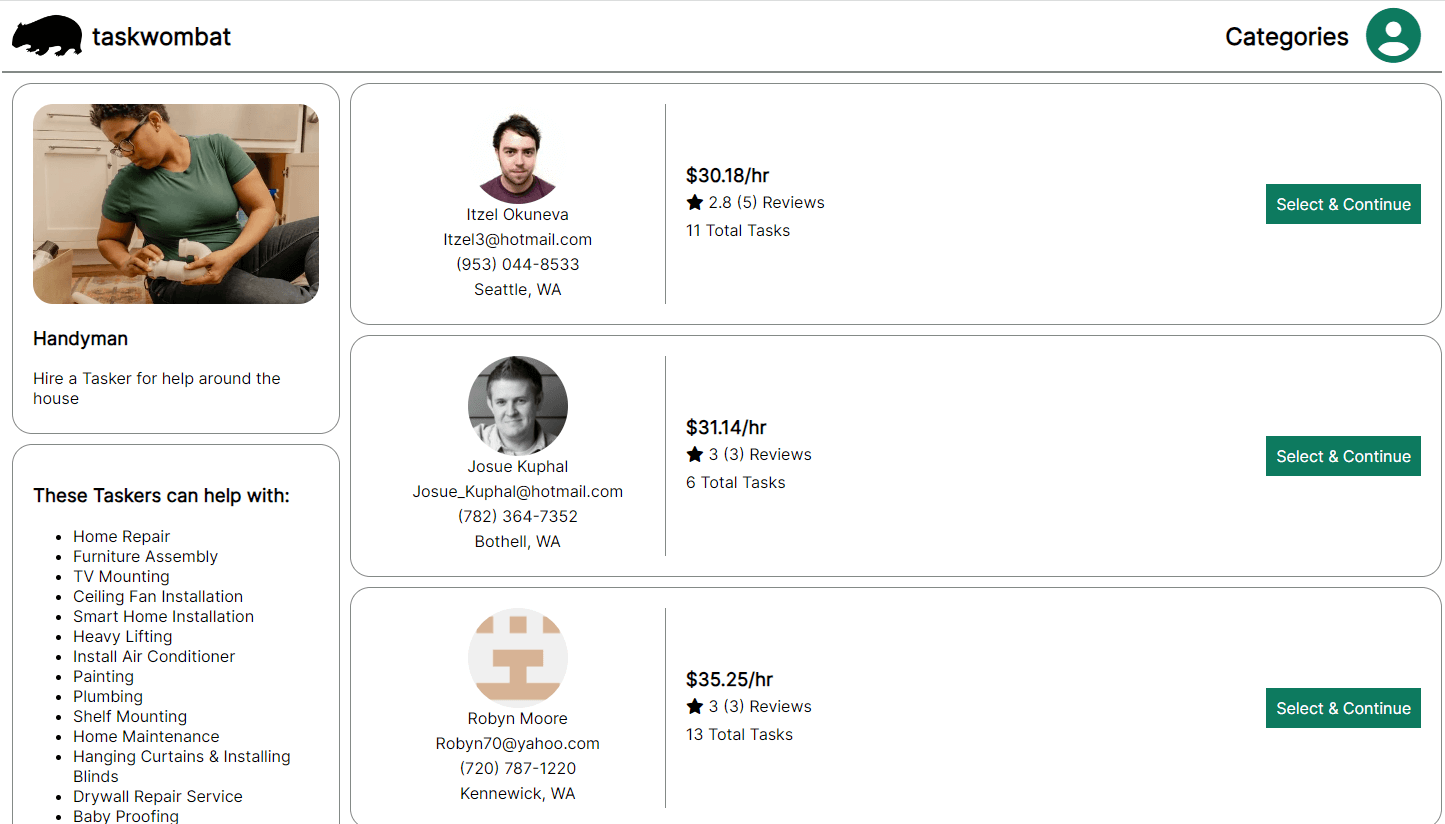
Task: Click the star icon in Robyn Moore's rating
Action: click(695, 707)
